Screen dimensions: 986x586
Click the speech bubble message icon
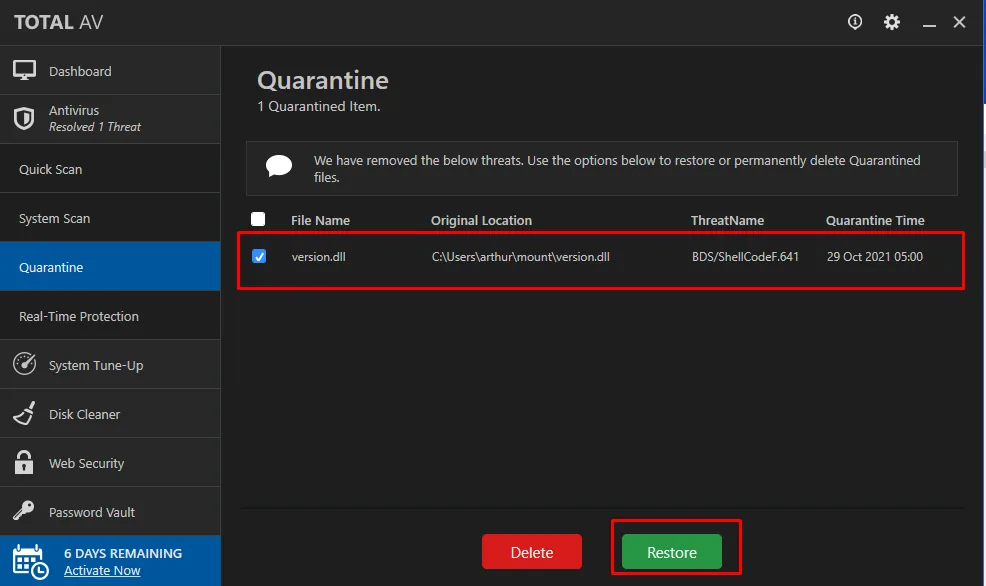point(279,167)
